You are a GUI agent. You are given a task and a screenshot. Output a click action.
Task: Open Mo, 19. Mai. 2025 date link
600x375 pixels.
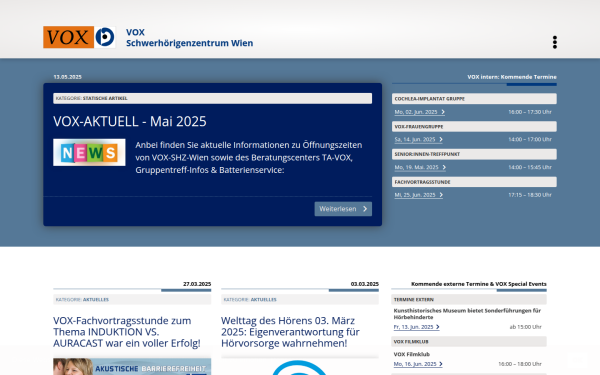(420, 167)
